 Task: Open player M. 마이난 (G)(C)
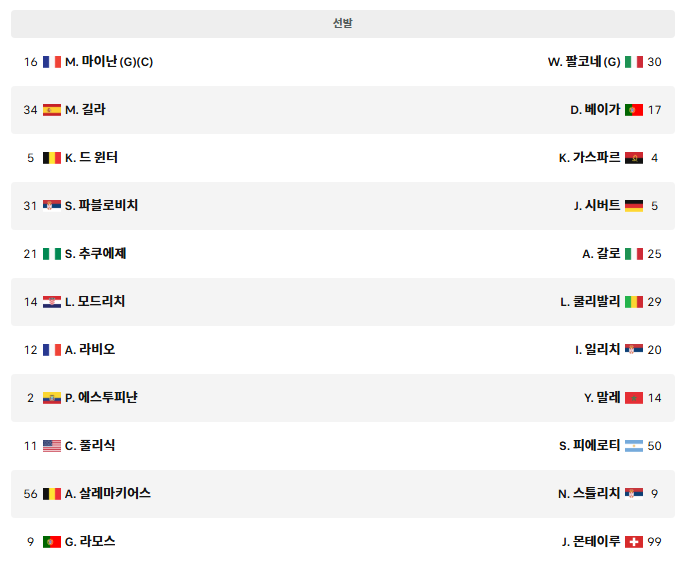(x=109, y=62)
